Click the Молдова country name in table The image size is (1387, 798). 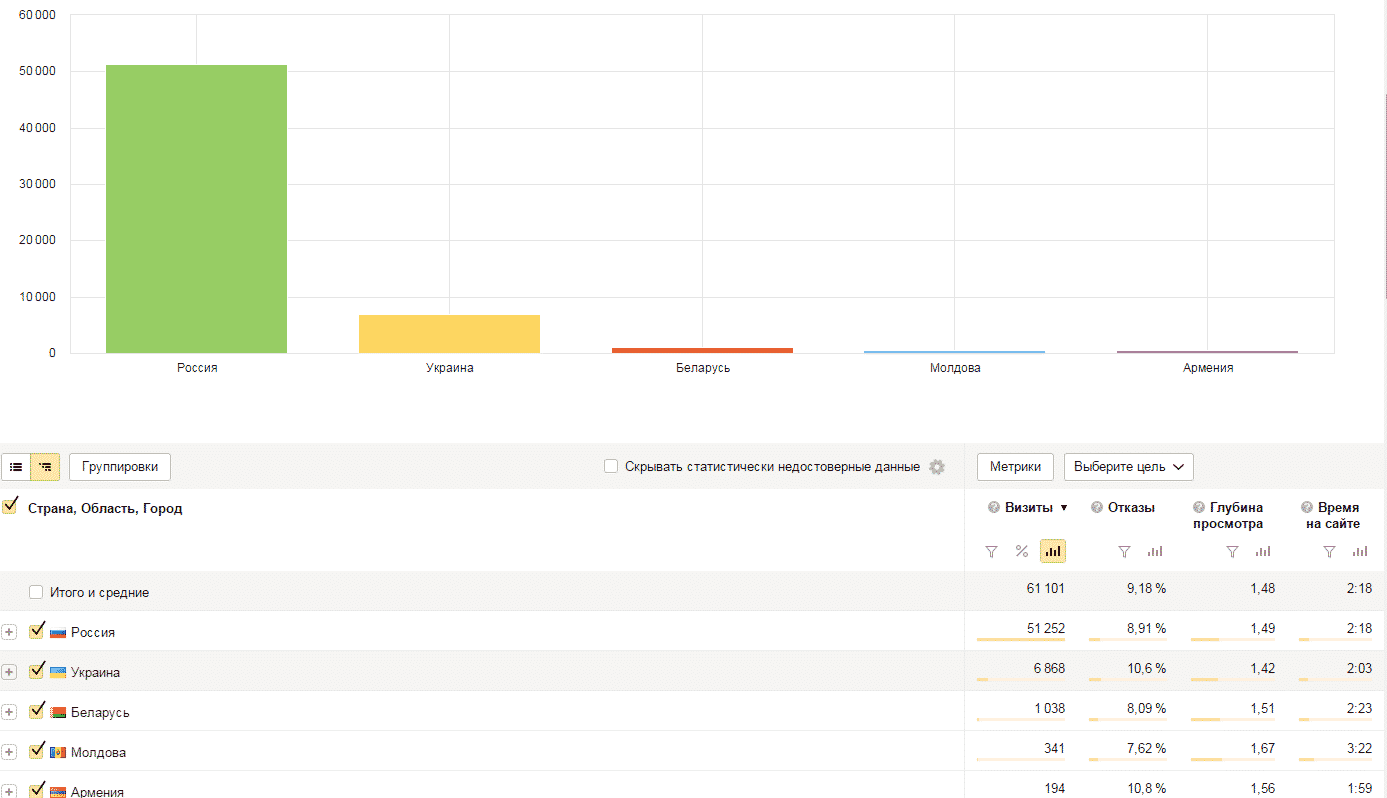click(x=98, y=753)
